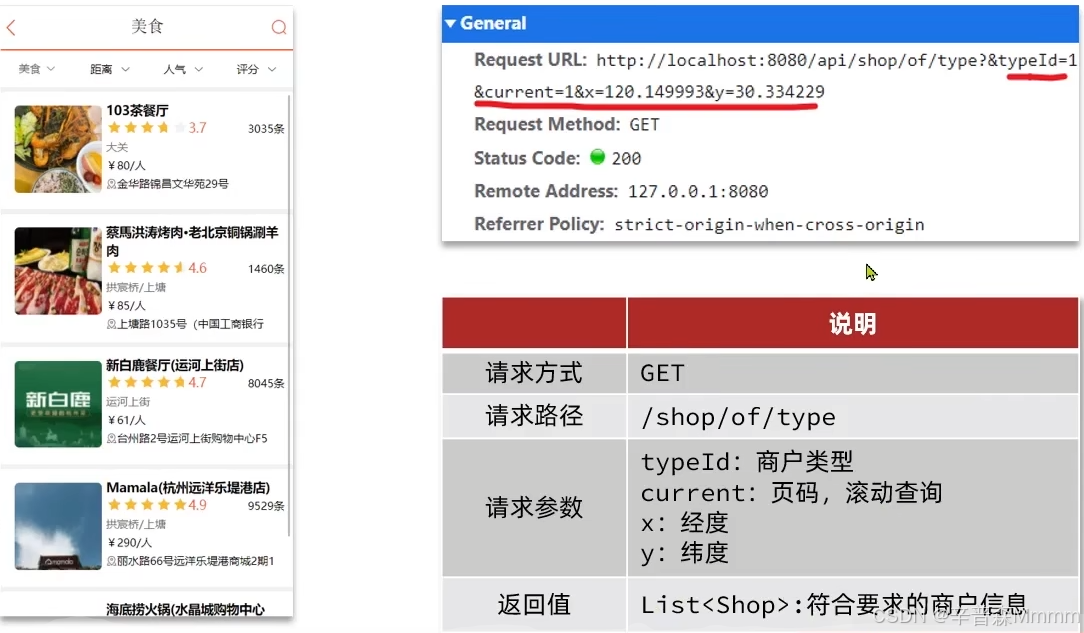Click the 说明 table header cell
This screenshot has width=1084, height=633.
852,323
